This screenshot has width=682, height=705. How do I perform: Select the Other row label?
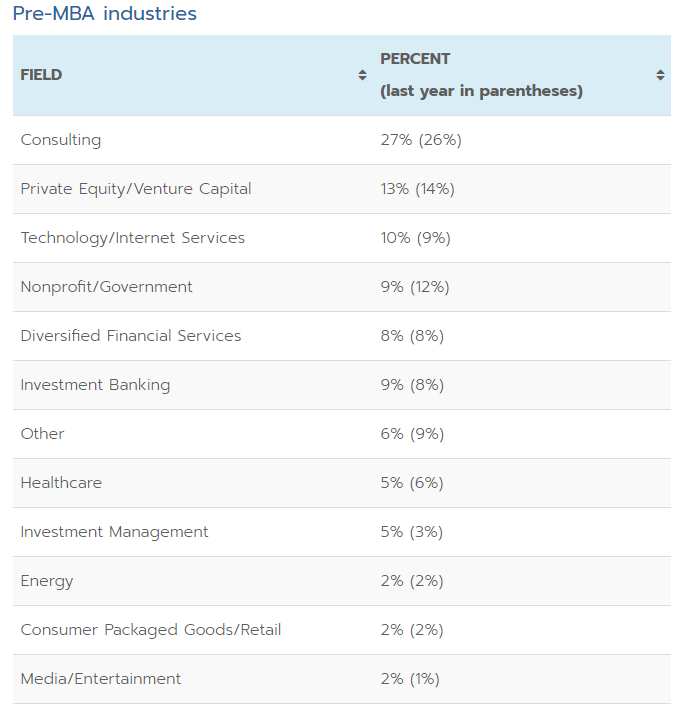point(42,434)
